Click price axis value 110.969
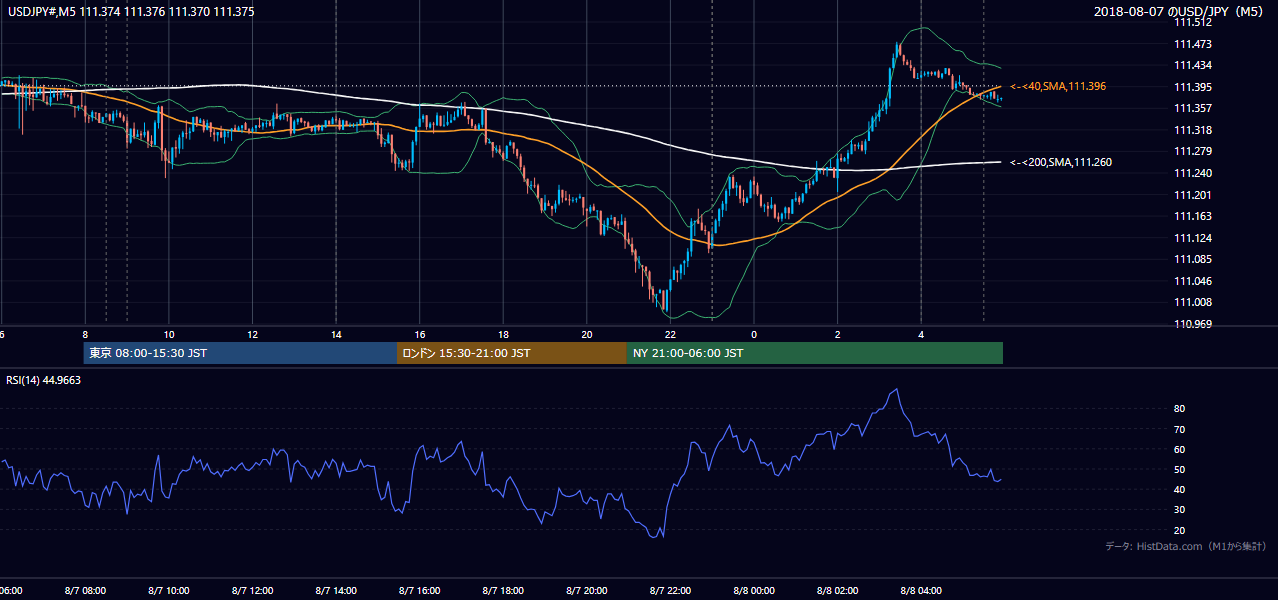This screenshot has height=600, width=1278. (1194, 324)
